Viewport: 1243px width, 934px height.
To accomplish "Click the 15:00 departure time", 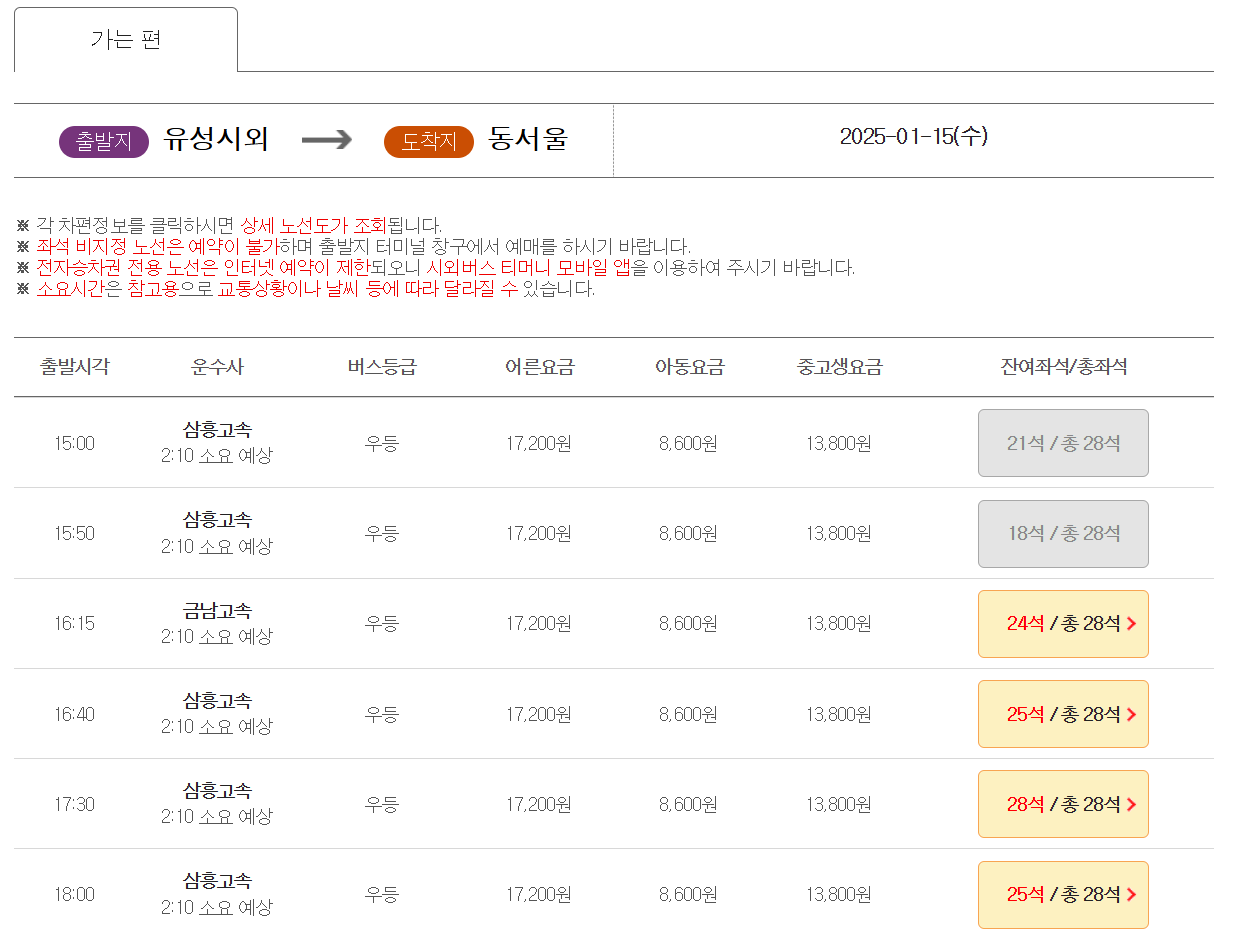I will pyautogui.click(x=75, y=443).
